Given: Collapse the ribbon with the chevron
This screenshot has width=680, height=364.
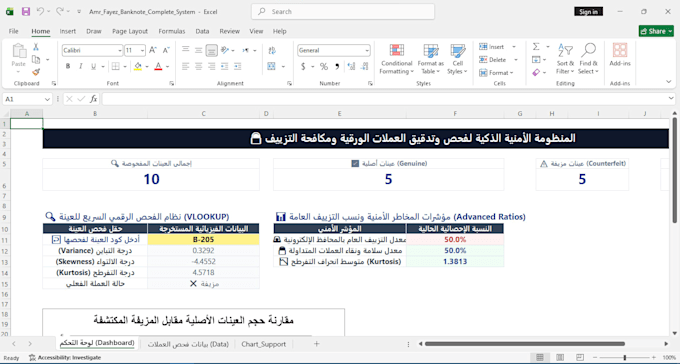Looking at the screenshot, I should coord(669,82).
